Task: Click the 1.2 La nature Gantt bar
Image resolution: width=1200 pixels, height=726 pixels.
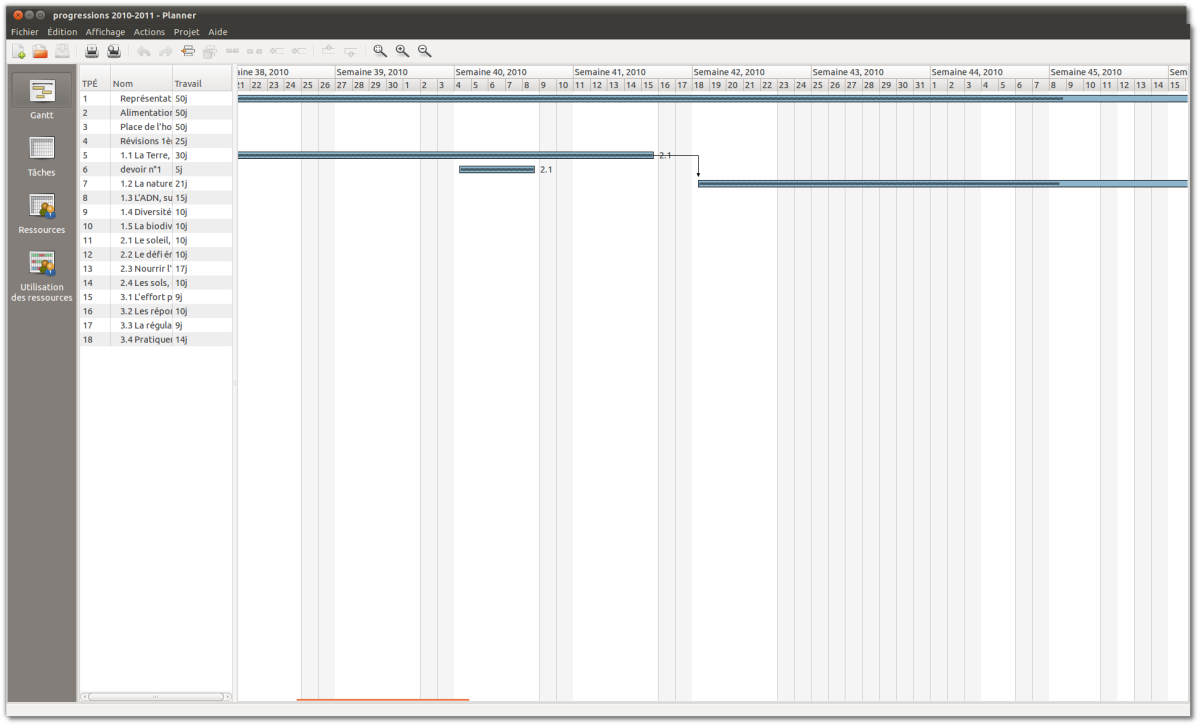Action: point(943,184)
